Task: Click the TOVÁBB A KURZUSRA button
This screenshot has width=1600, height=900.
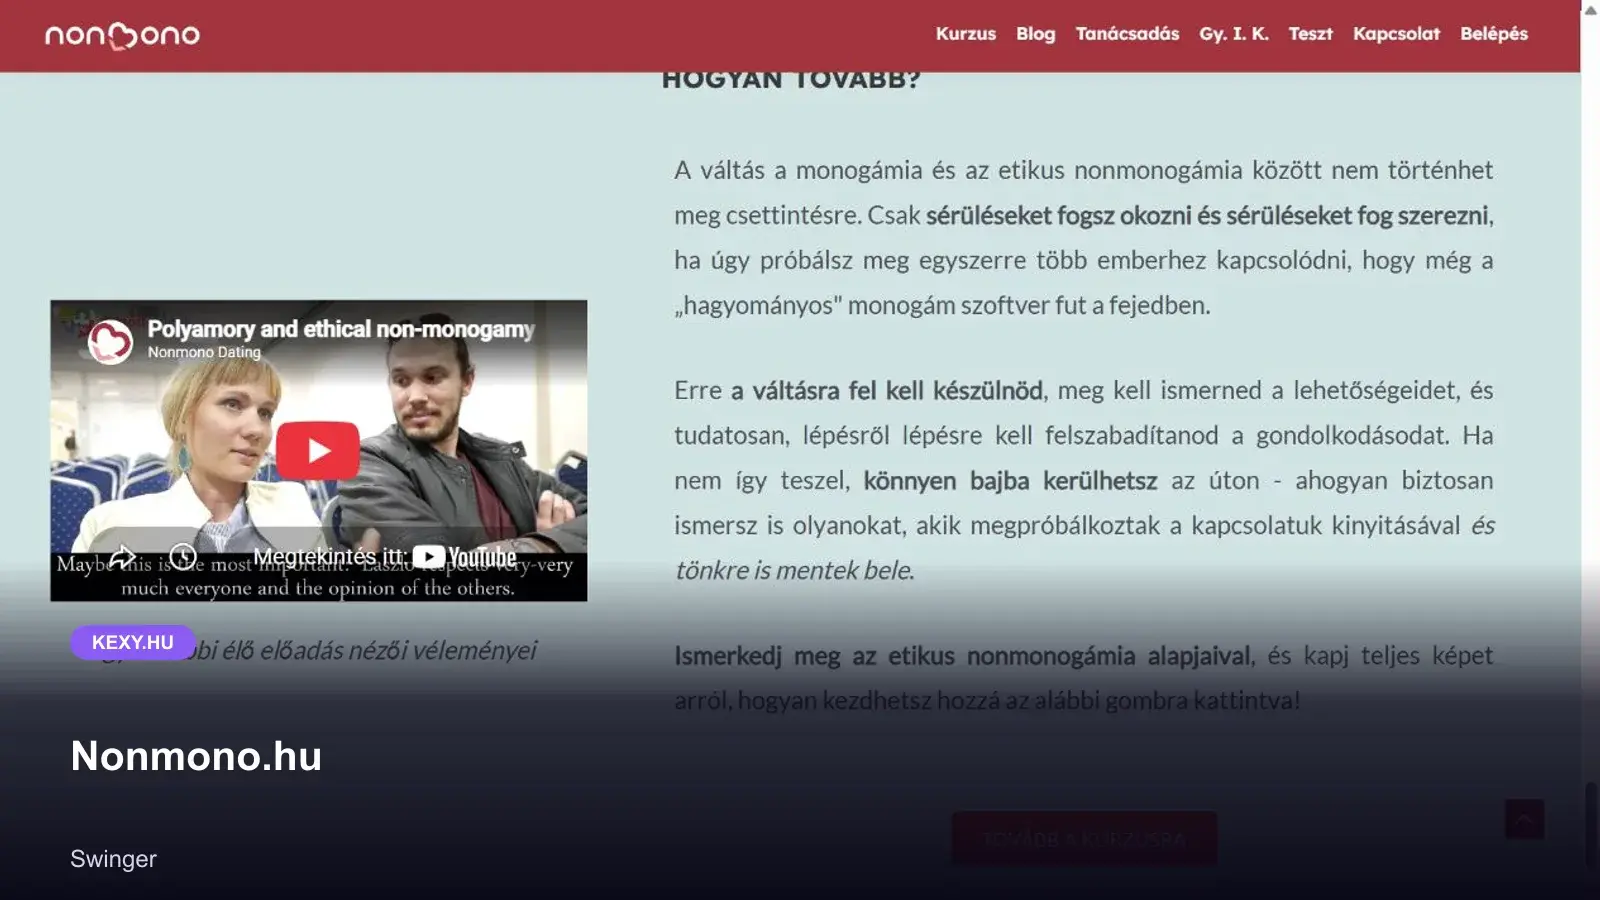Action: pos(1084,839)
